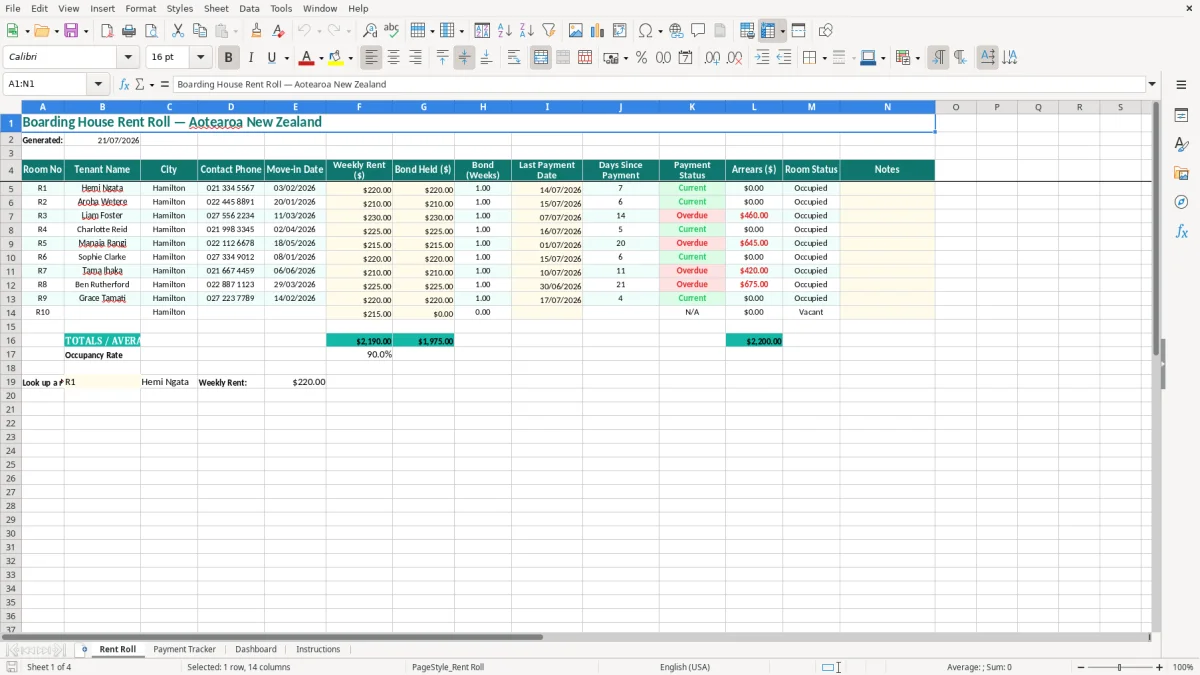Open Font Color dropdown arrow
1200x675 pixels.
[321, 59]
